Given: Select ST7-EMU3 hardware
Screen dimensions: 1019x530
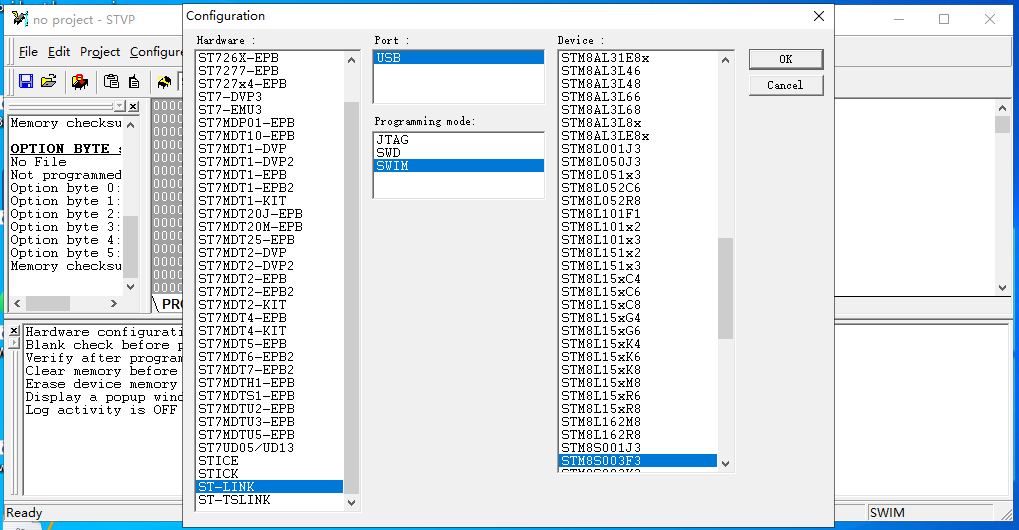Looking at the screenshot, I should click(270, 110).
